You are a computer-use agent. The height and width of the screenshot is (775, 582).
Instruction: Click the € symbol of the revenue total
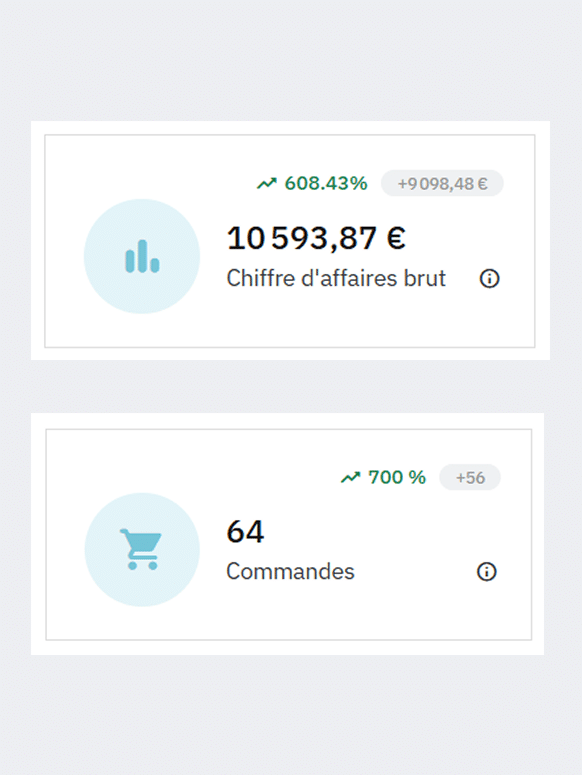pos(396,238)
